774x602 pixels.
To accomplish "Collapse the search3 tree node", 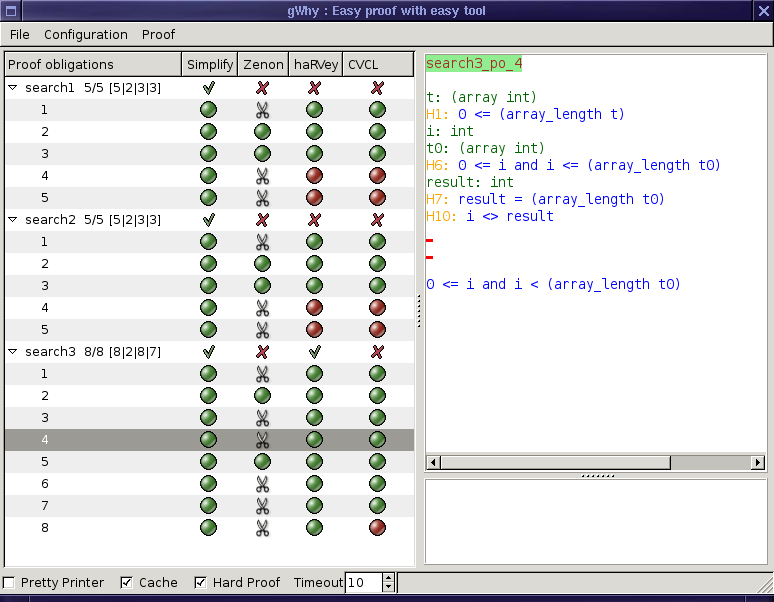I will pos(13,352).
